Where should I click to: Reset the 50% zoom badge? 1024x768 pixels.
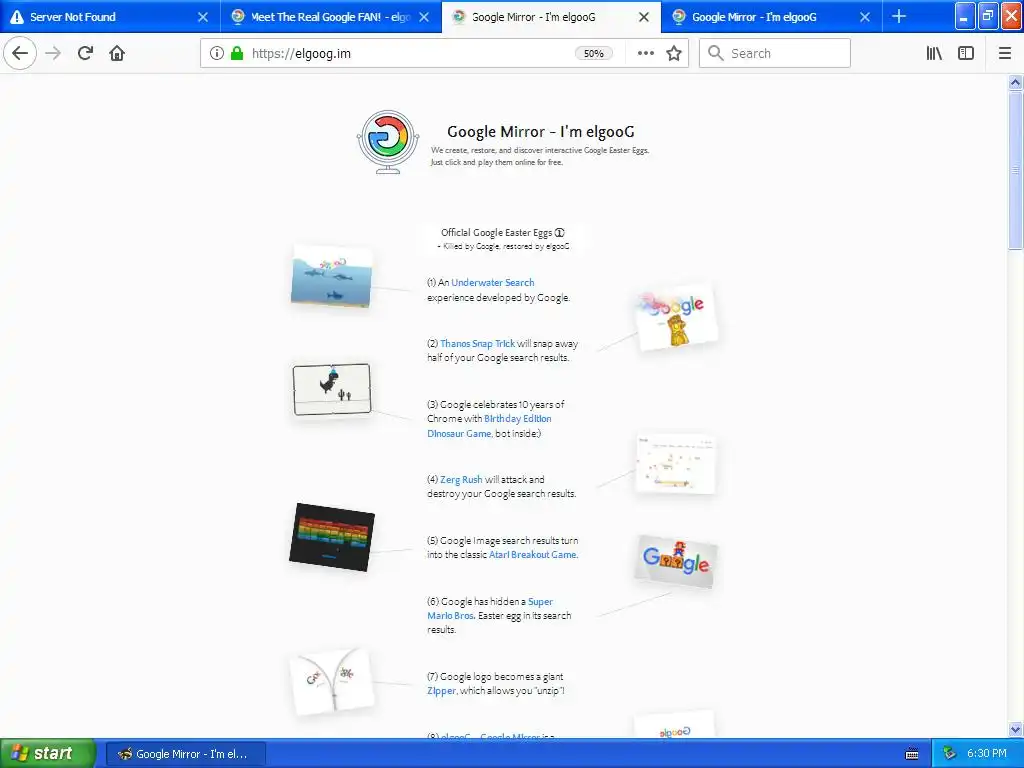(x=593, y=54)
